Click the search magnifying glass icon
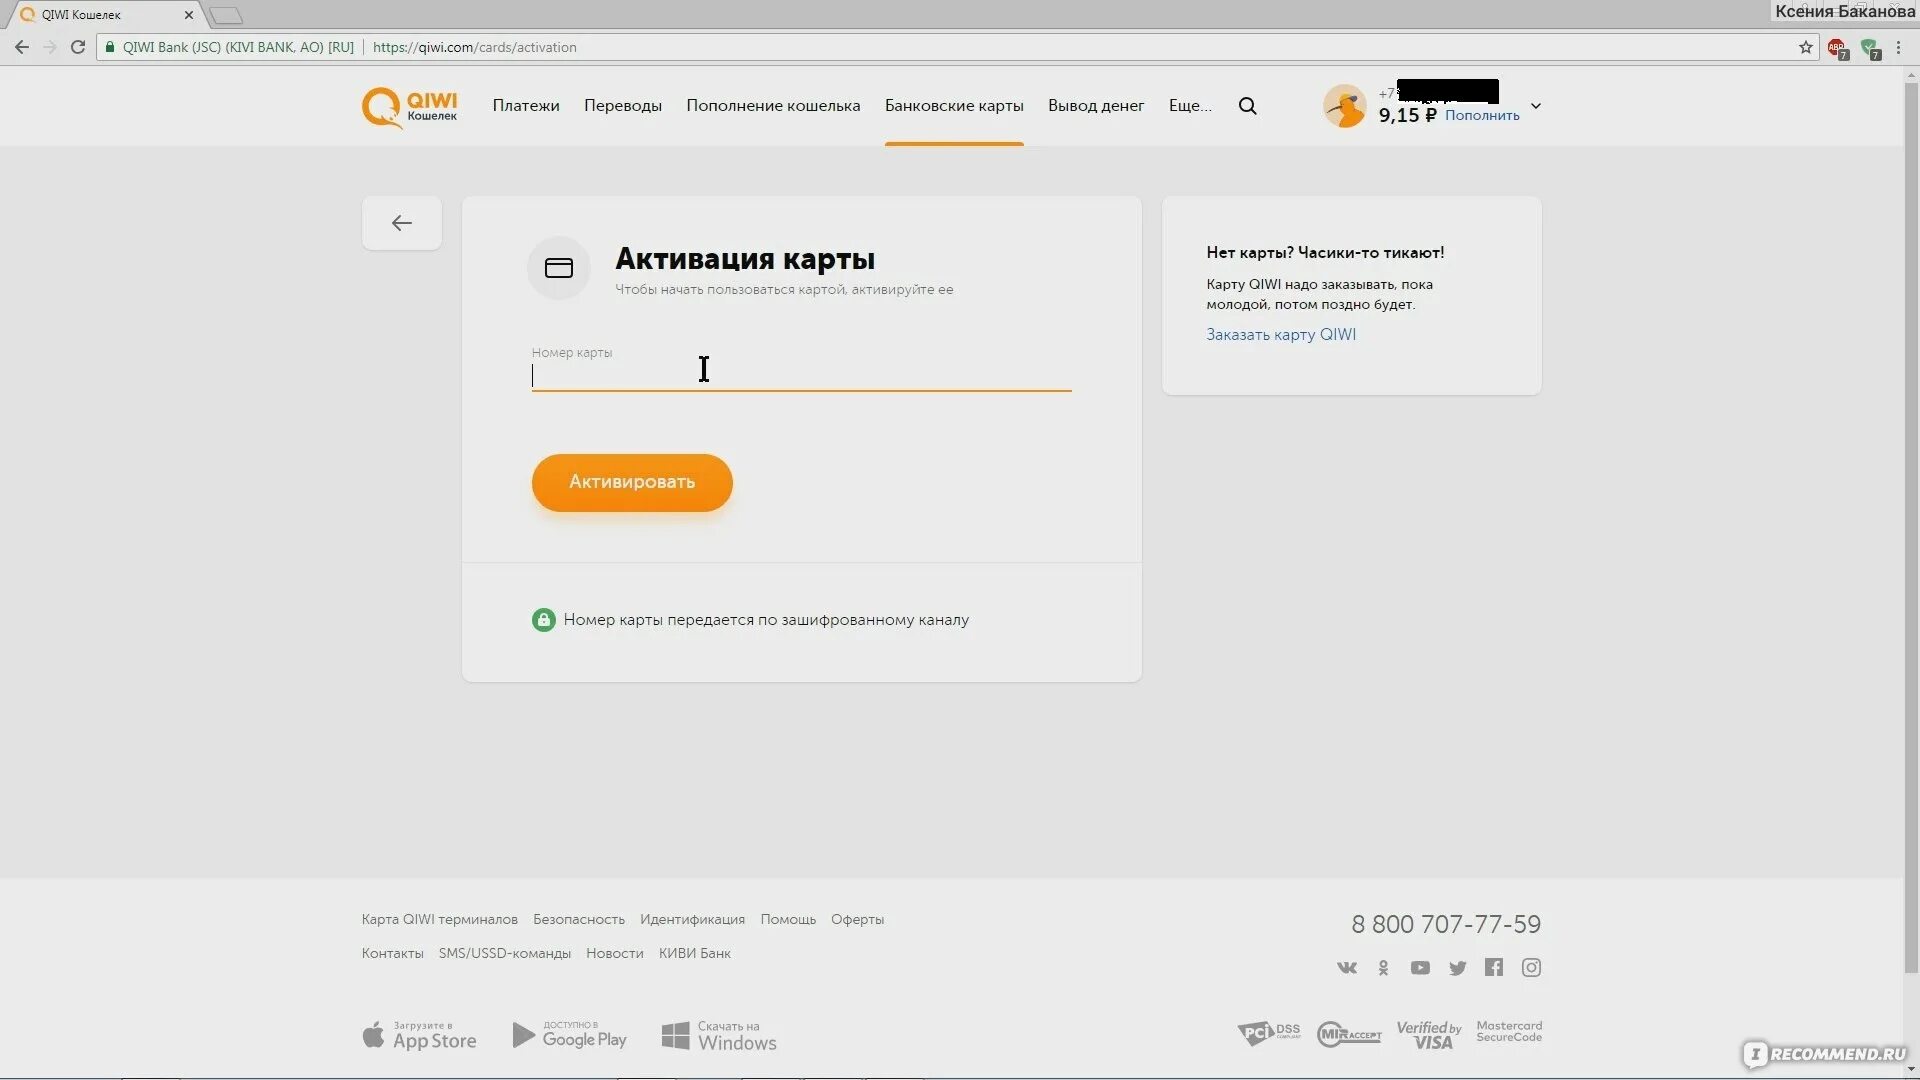 pyautogui.click(x=1247, y=105)
